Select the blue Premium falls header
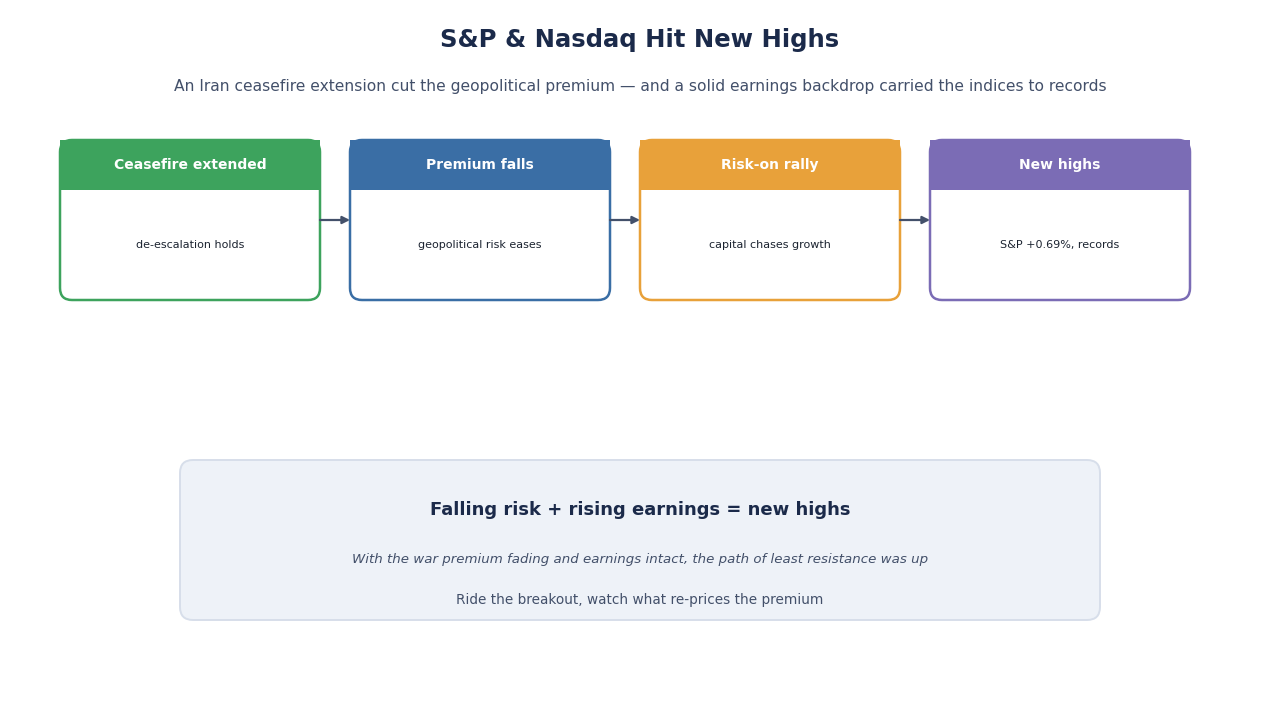The height and width of the screenshot is (720, 1280). point(480,165)
